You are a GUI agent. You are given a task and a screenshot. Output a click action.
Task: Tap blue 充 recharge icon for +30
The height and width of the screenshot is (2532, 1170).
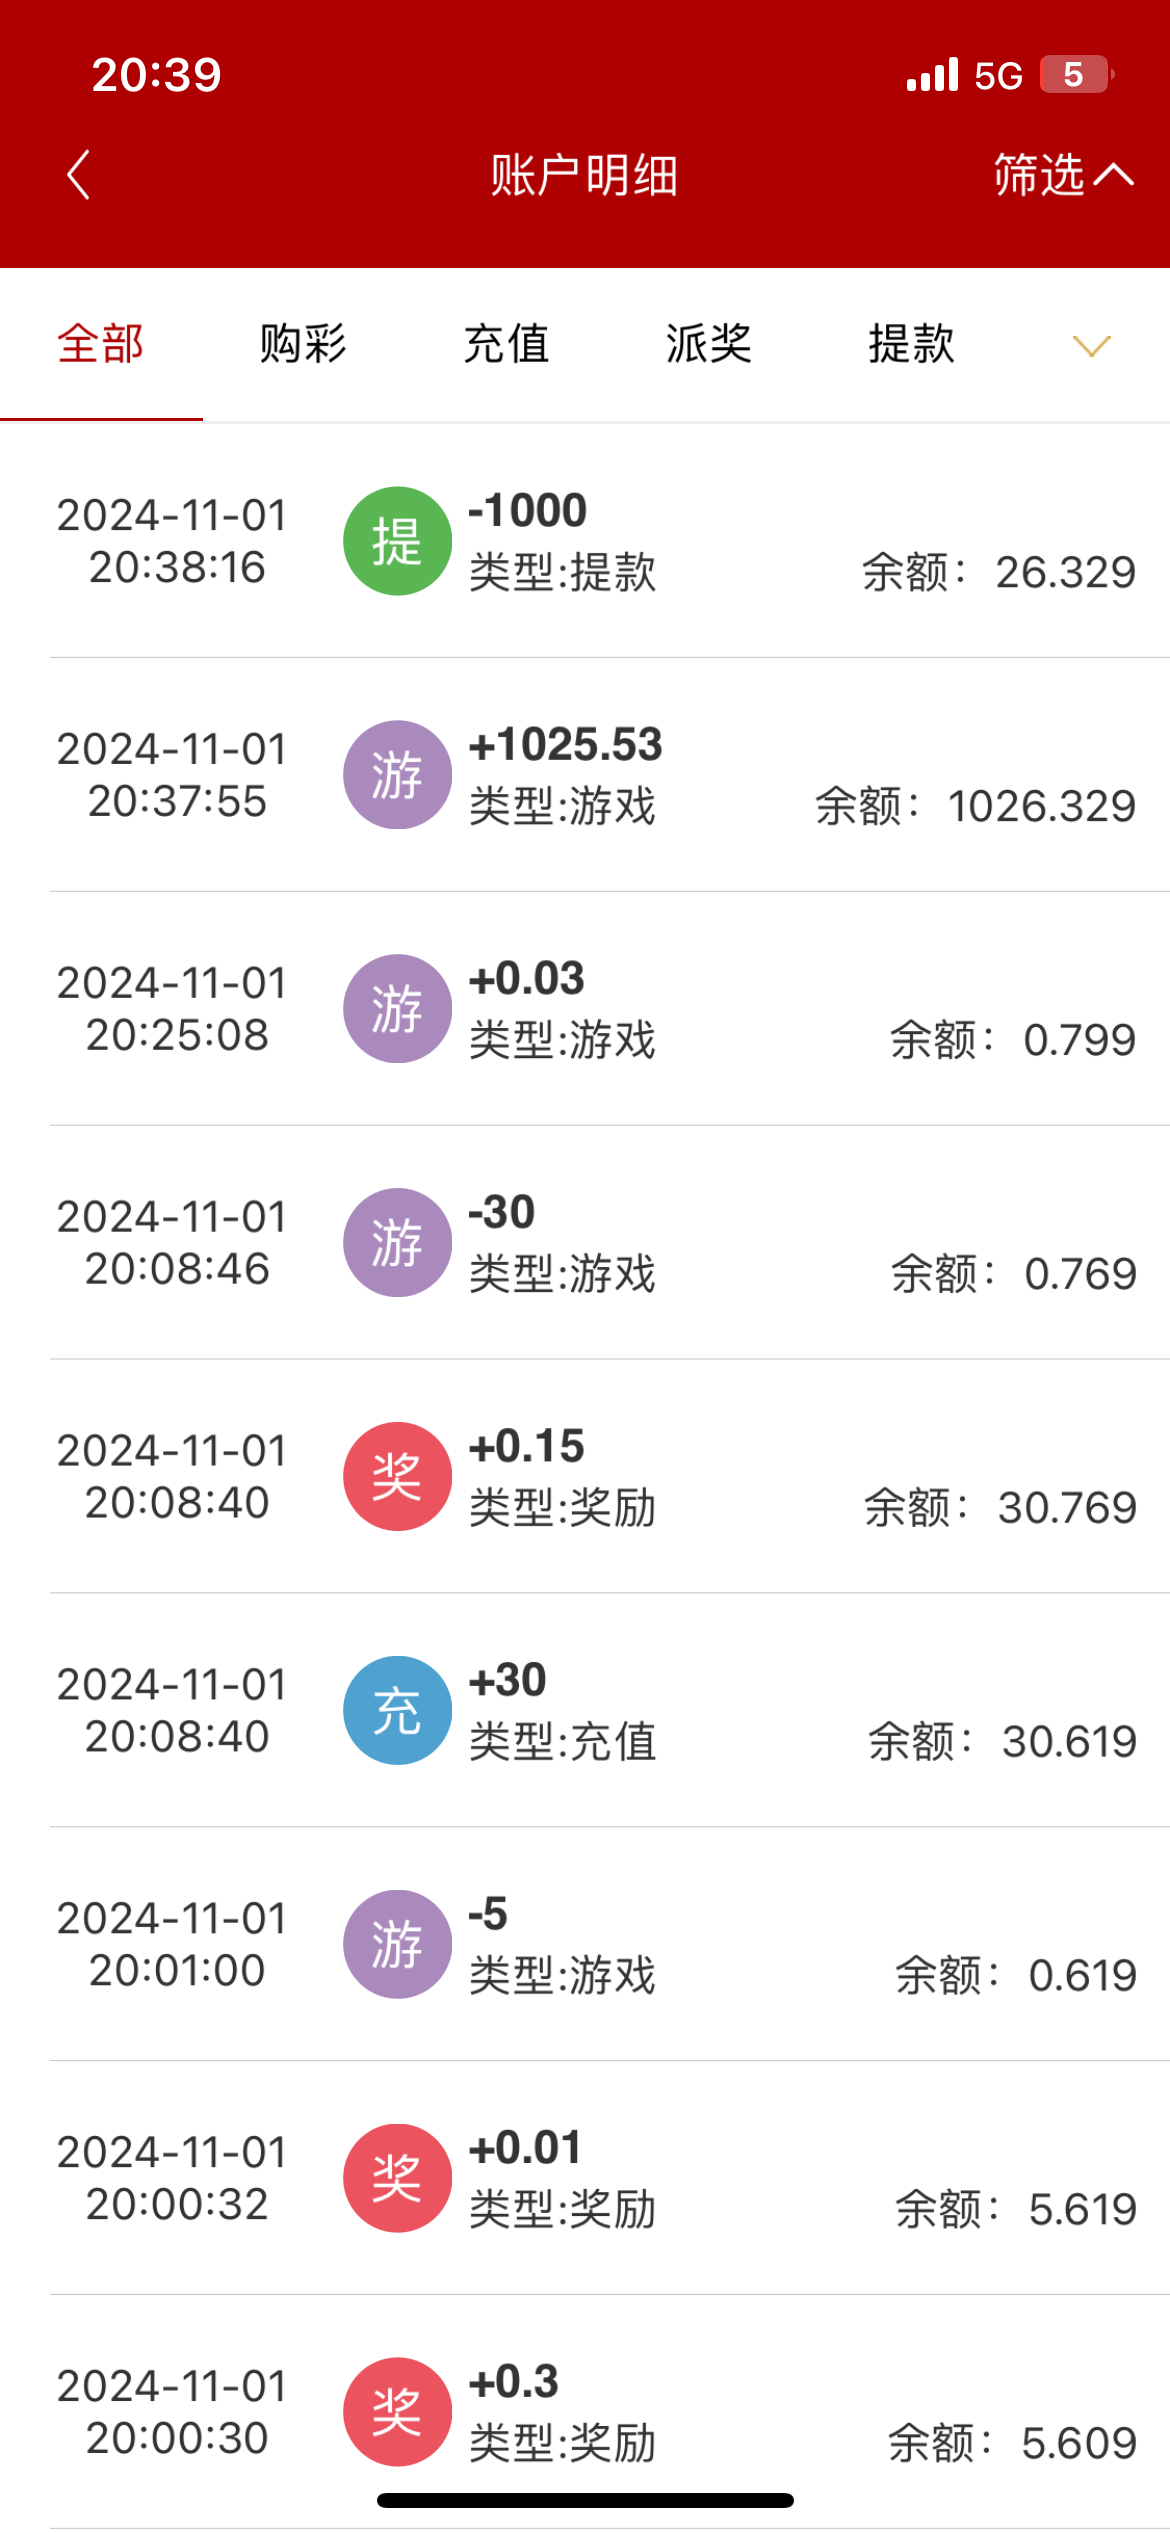pyautogui.click(x=397, y=1710)
